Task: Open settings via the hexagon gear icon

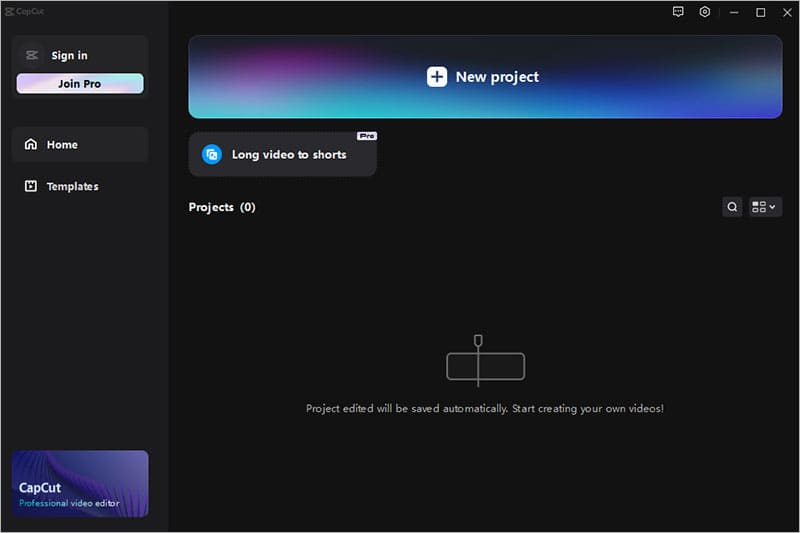Action: click(x=705, y=12)
